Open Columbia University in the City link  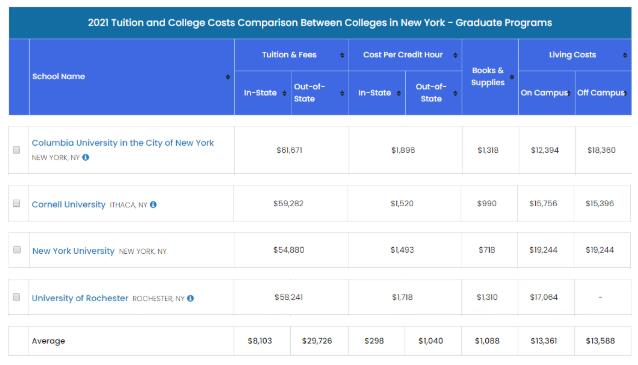pos(123,143)
